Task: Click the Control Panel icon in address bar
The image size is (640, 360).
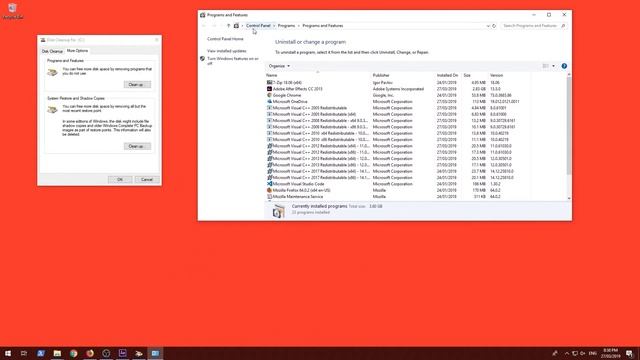Action: pyautogui.click(x=236, y=26)
